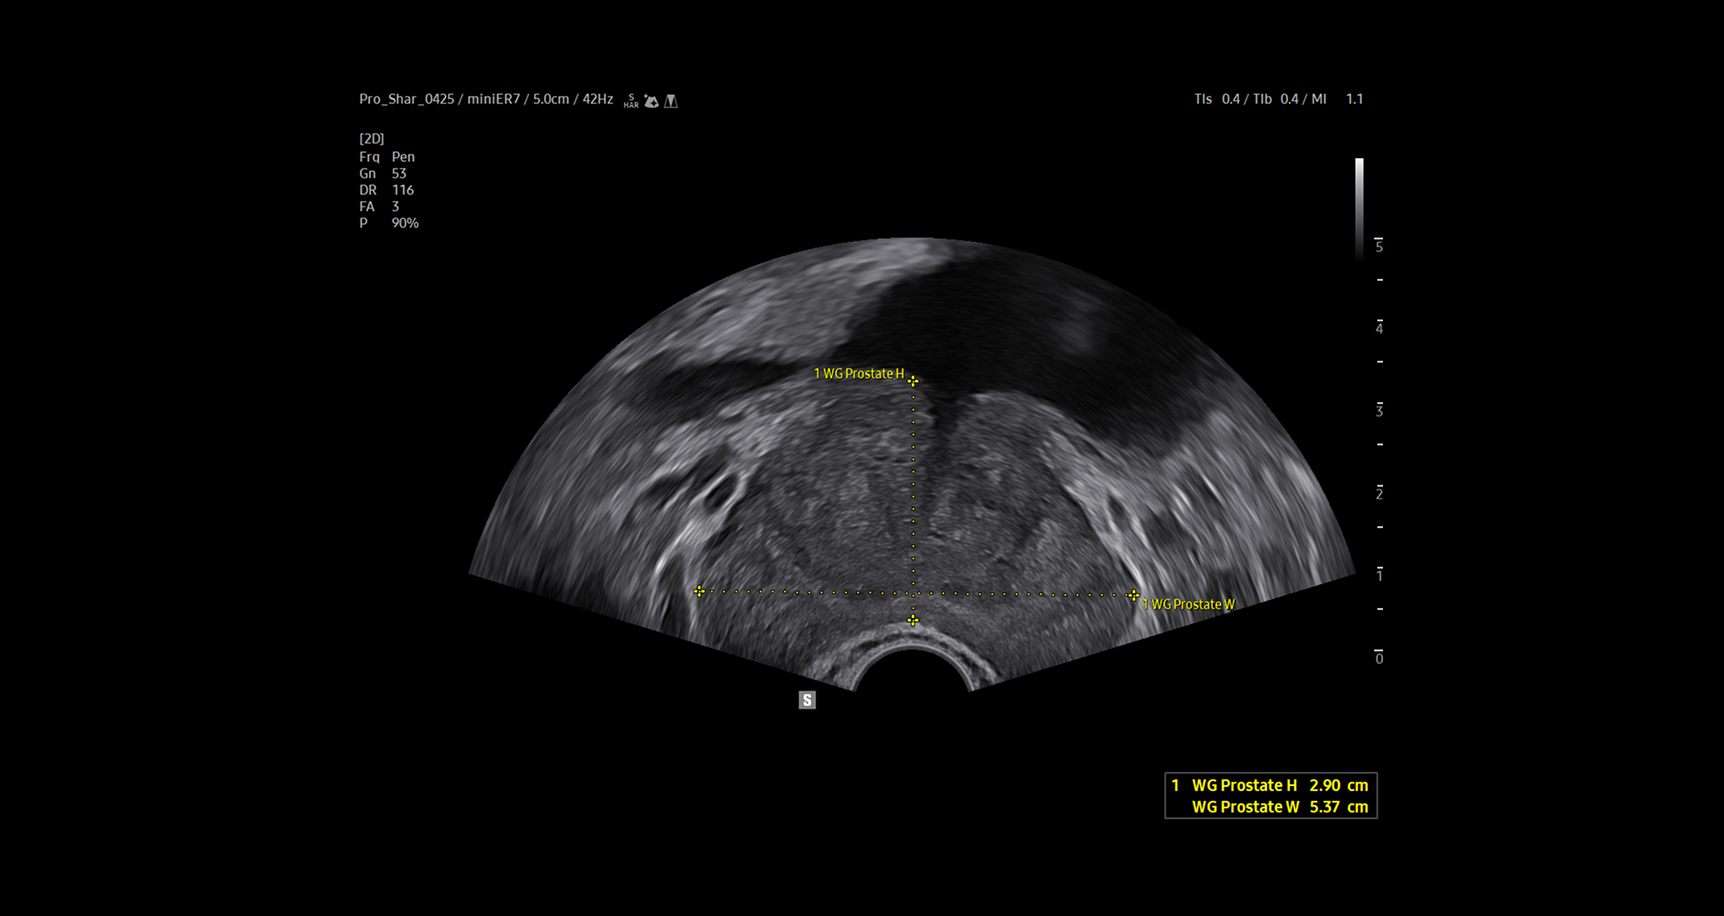Click the '1 WG Prostate H' image label
1724x916 pixels.
point(858,374)
